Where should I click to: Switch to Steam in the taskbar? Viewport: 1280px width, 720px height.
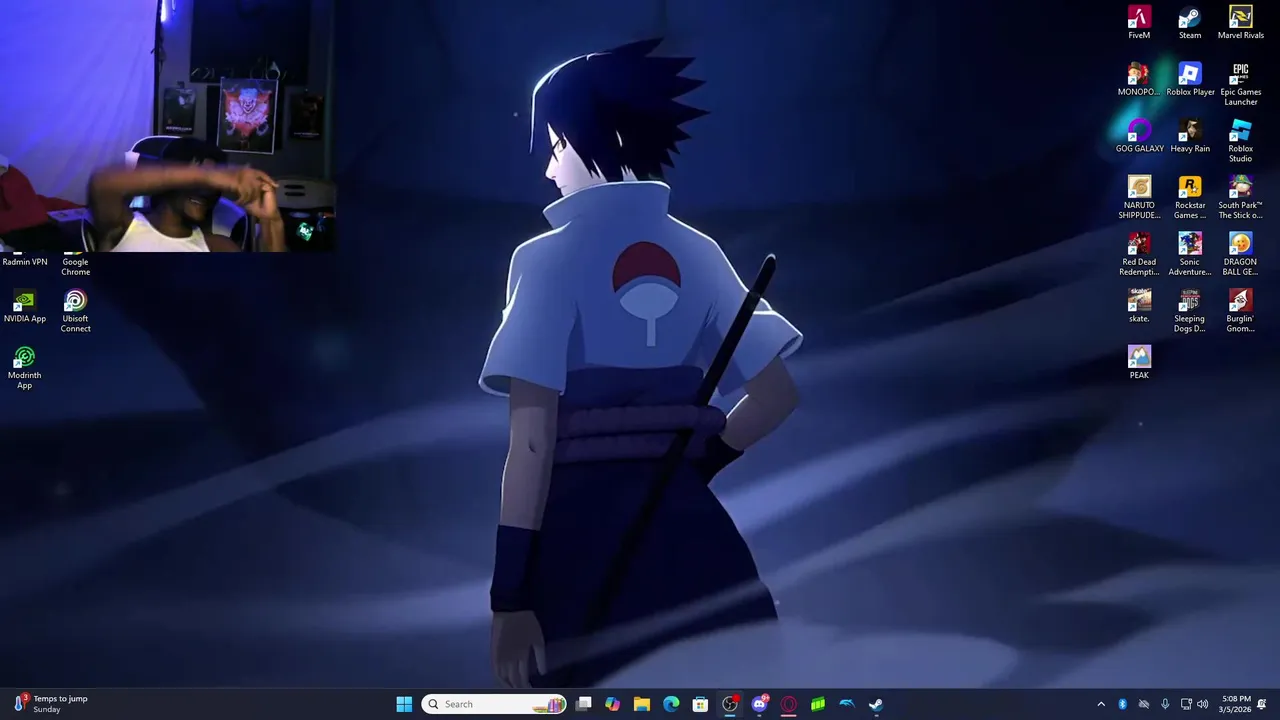coord(876,704)
